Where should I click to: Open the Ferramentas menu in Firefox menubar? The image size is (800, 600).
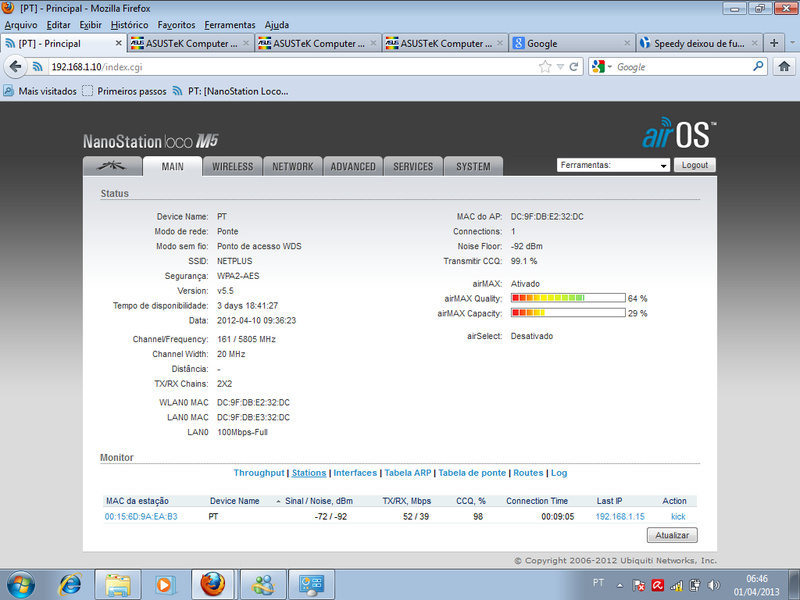coord(230,24)
